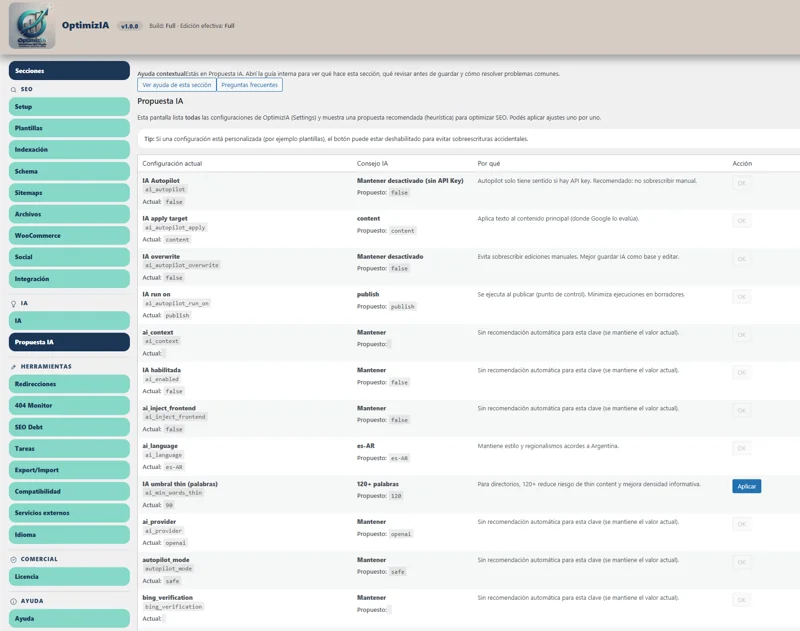Click the OptimizIA logo image
Screen dimensions: 800x631
32,26
